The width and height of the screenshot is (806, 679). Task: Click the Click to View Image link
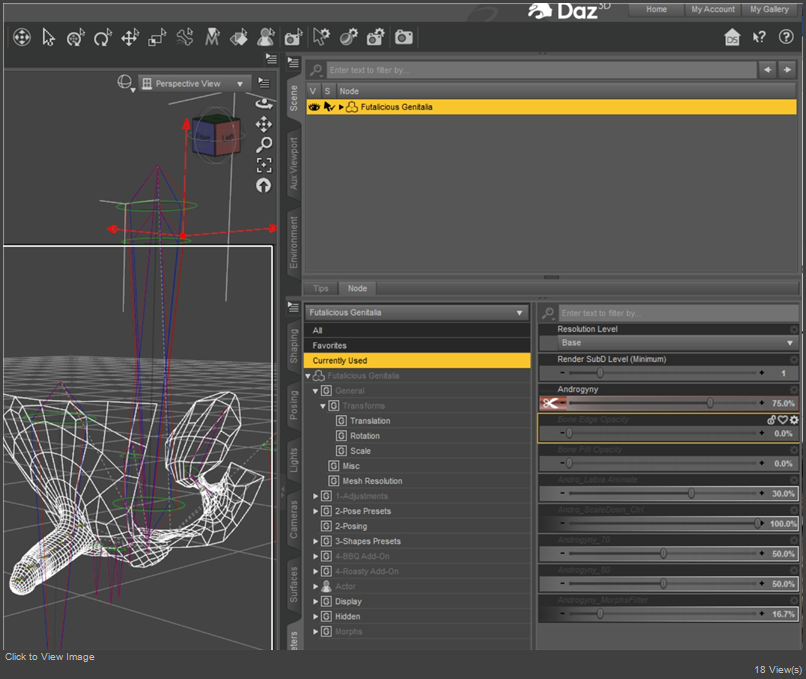50,657
